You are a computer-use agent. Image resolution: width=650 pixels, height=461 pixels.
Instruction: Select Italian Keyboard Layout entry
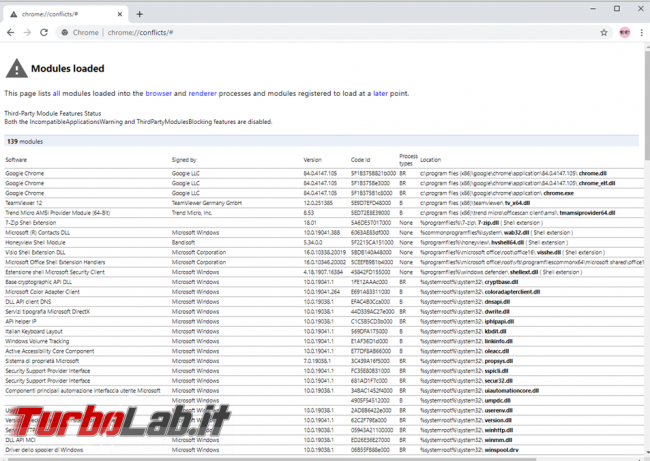[34, 331]
